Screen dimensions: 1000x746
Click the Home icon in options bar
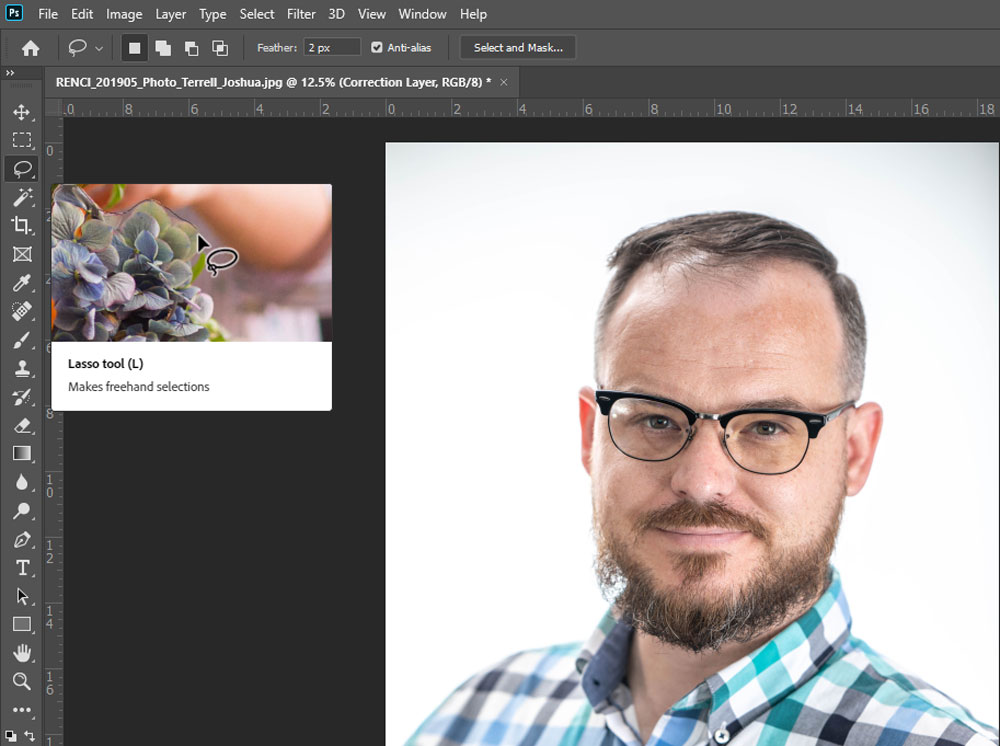[x=31, y=48]
